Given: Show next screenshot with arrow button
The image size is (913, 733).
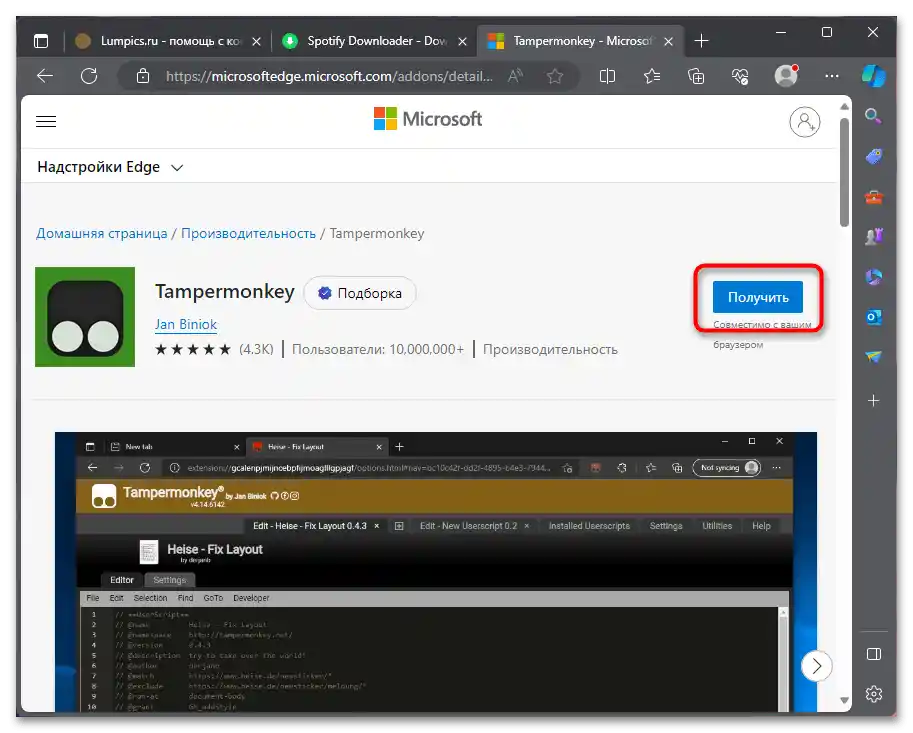Looking at the screenshot, I should click(816, 665).
